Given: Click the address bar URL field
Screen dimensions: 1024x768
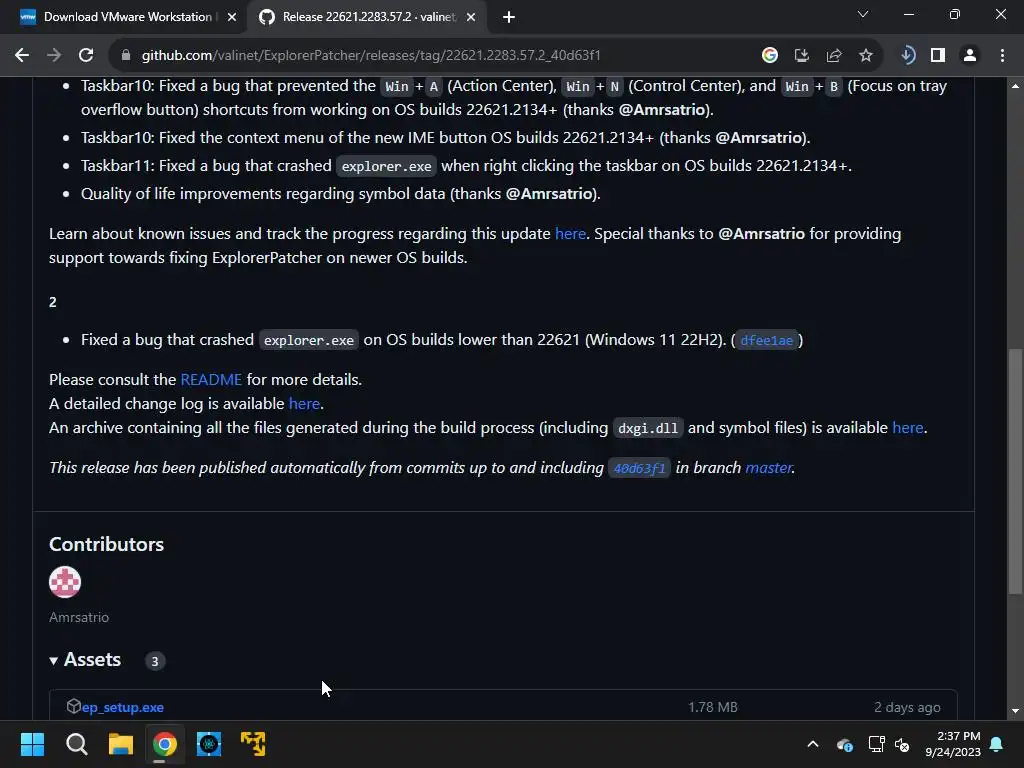Looking at the screenshot, I should (431, 56).
